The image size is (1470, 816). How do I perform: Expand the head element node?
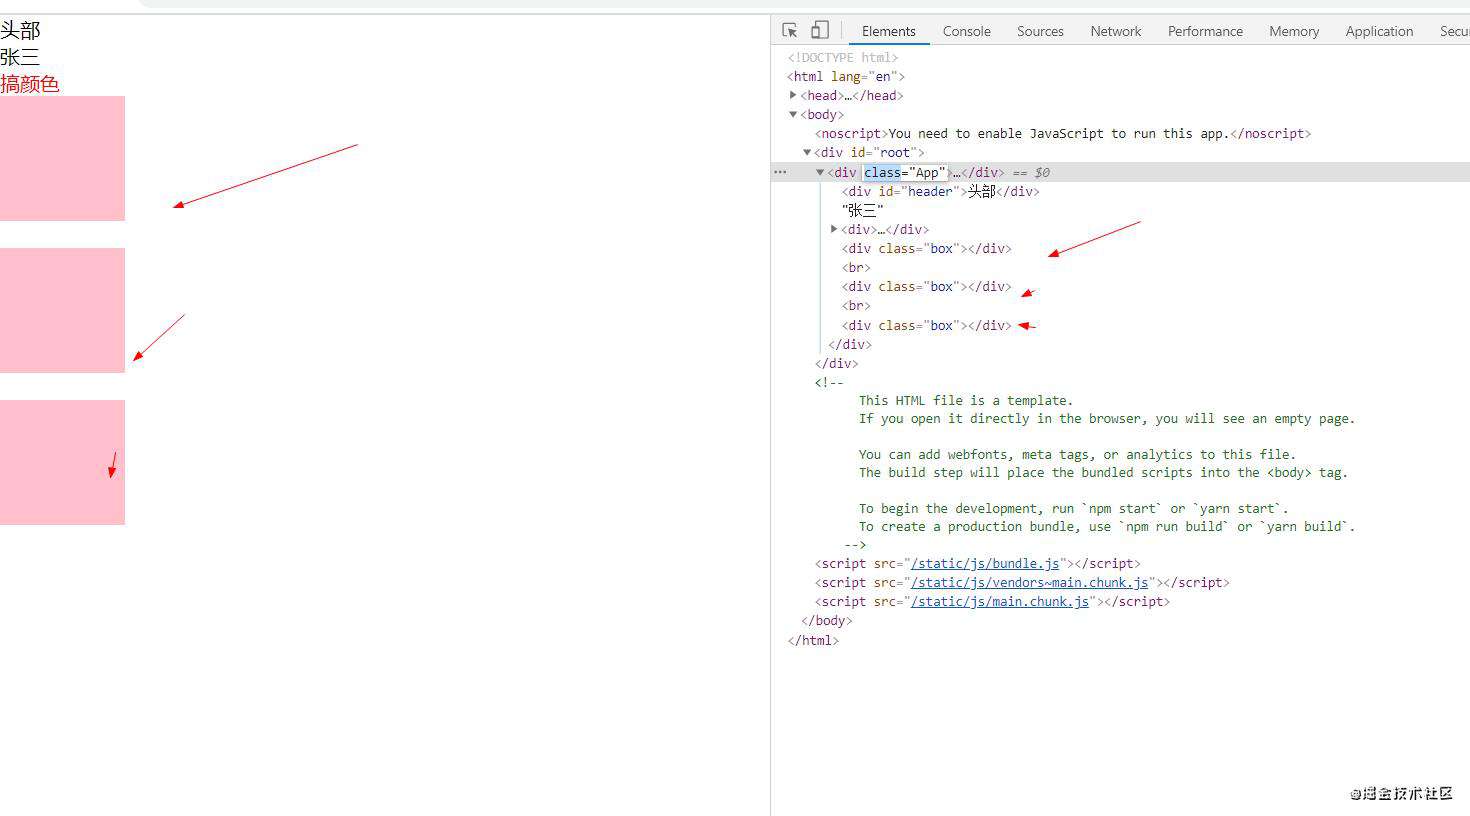click(793, 95)
